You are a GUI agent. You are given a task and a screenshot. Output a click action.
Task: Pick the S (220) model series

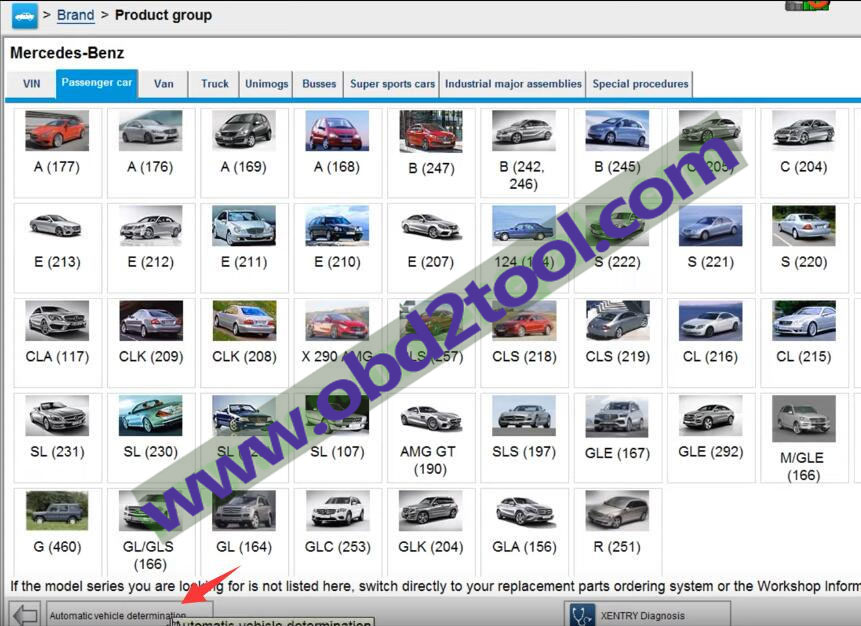(804, 248)
